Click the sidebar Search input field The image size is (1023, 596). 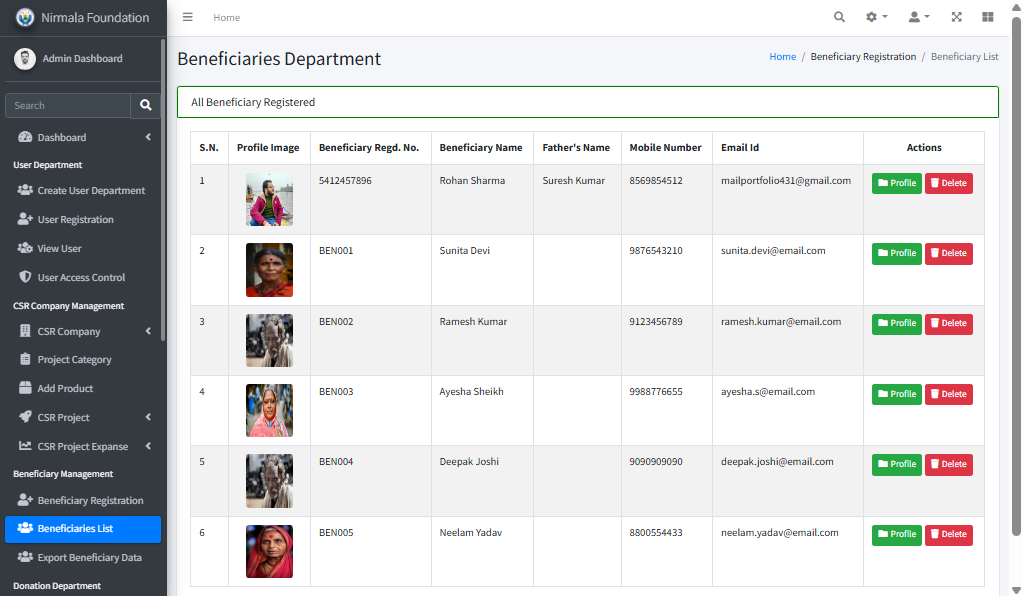coord(67,105)
